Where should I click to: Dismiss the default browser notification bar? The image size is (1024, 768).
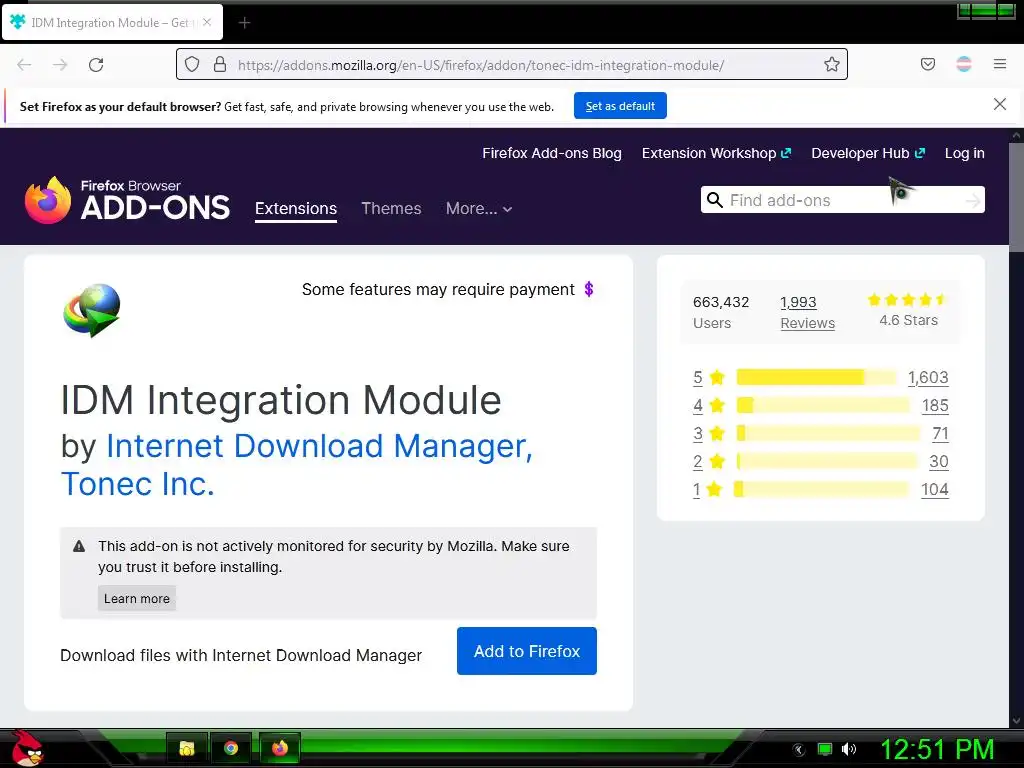click(x=999, y=104)
